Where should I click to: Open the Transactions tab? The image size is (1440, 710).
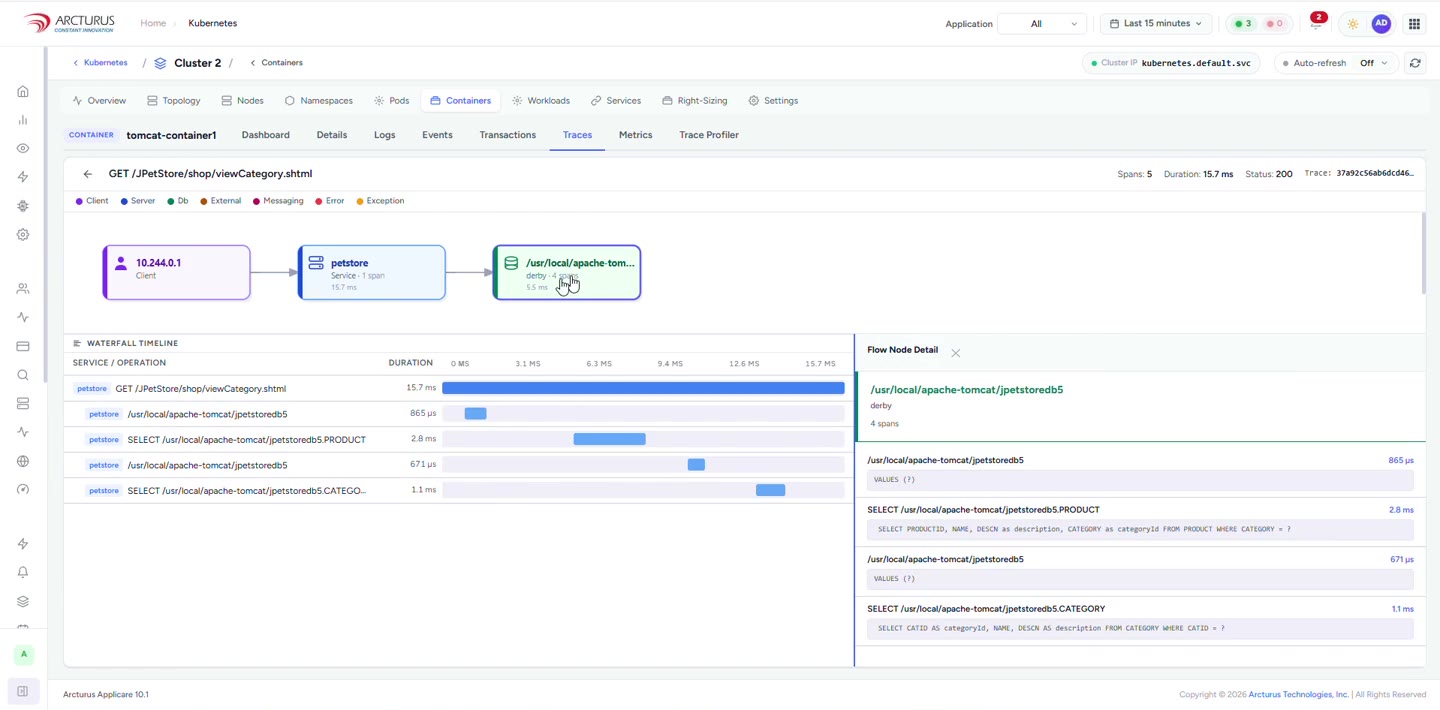pos(507,135)
